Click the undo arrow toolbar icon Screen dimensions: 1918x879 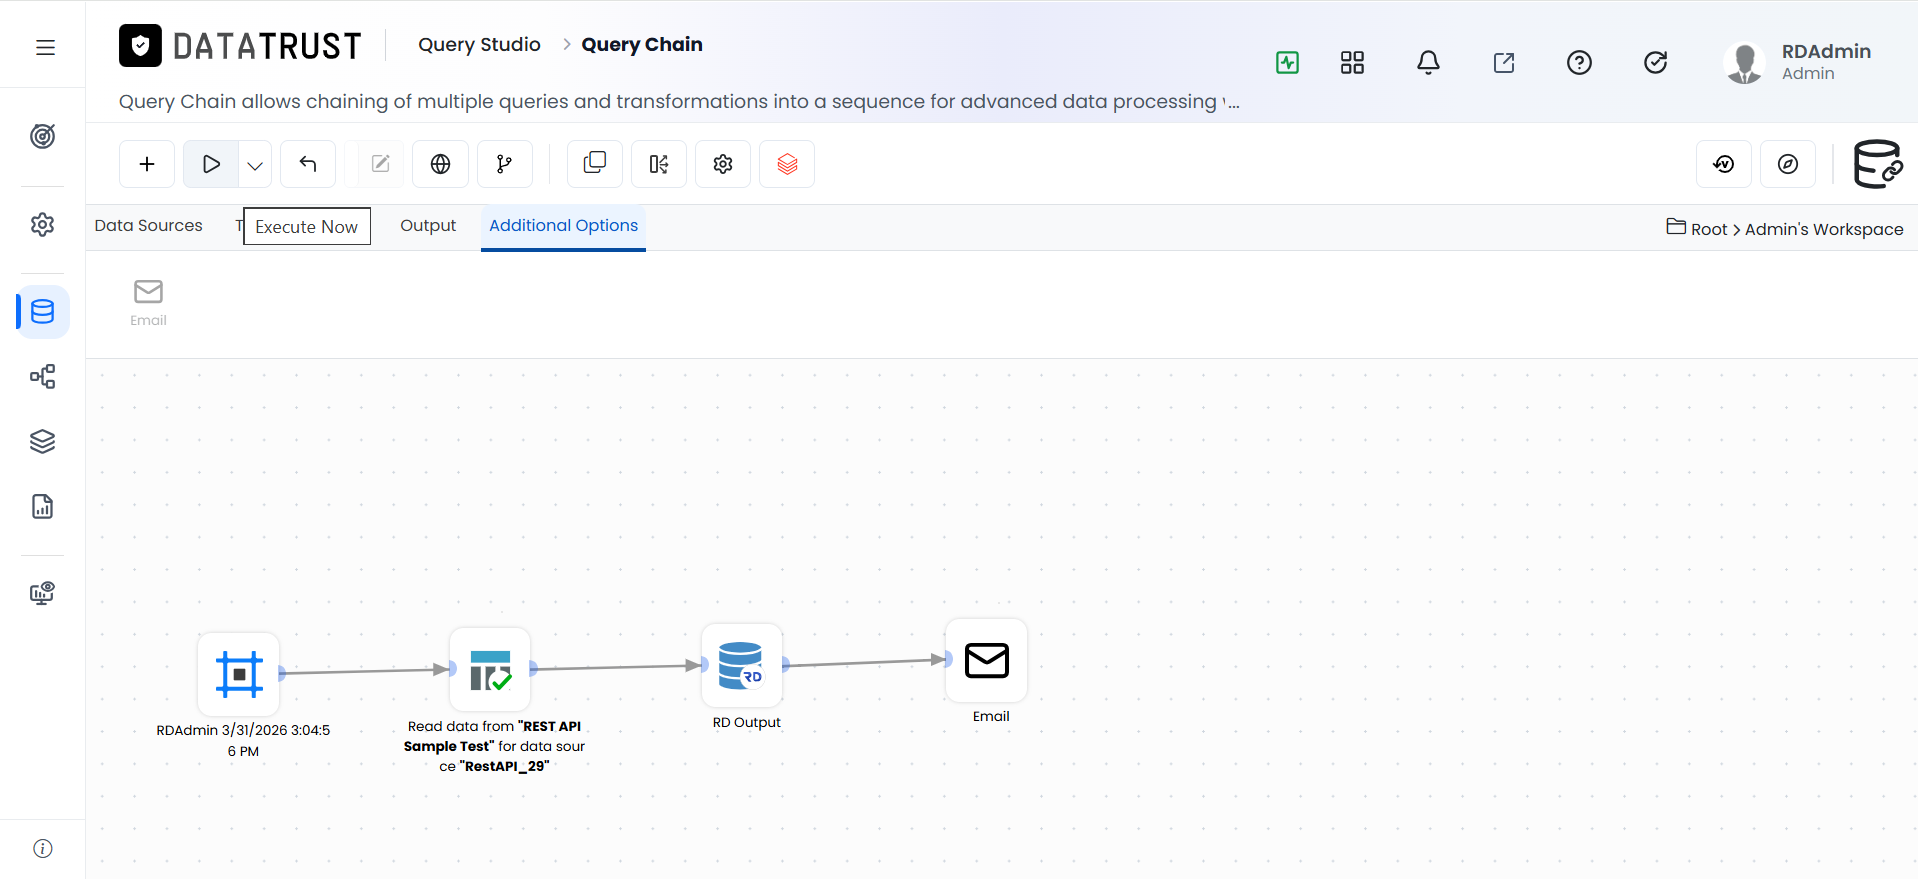[x=308, y=164]
